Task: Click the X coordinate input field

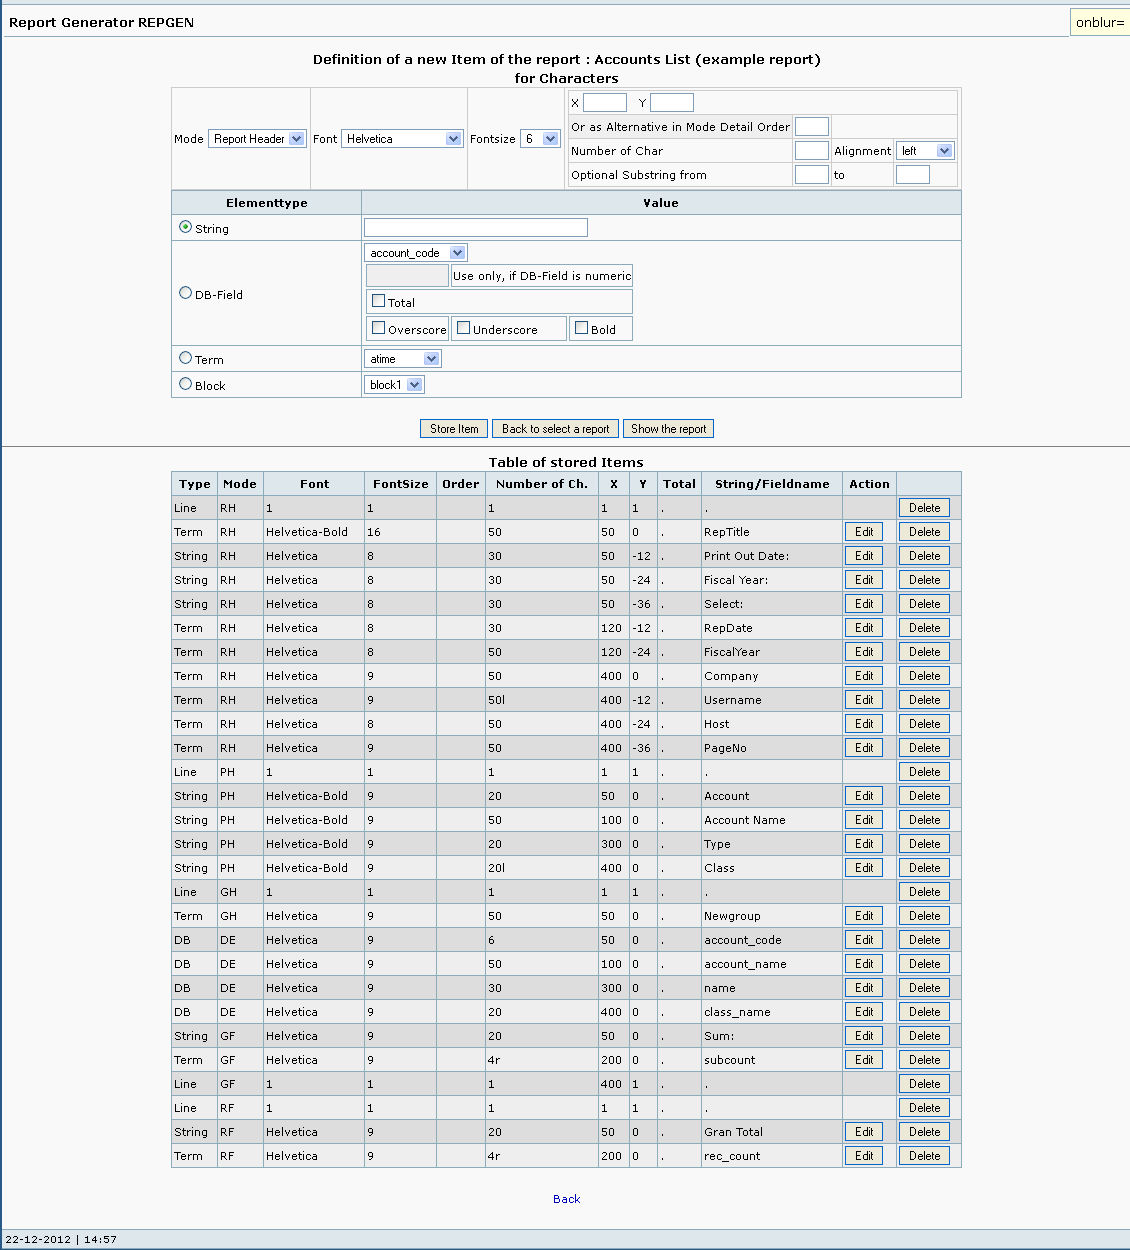Action: tap(605, 103)
